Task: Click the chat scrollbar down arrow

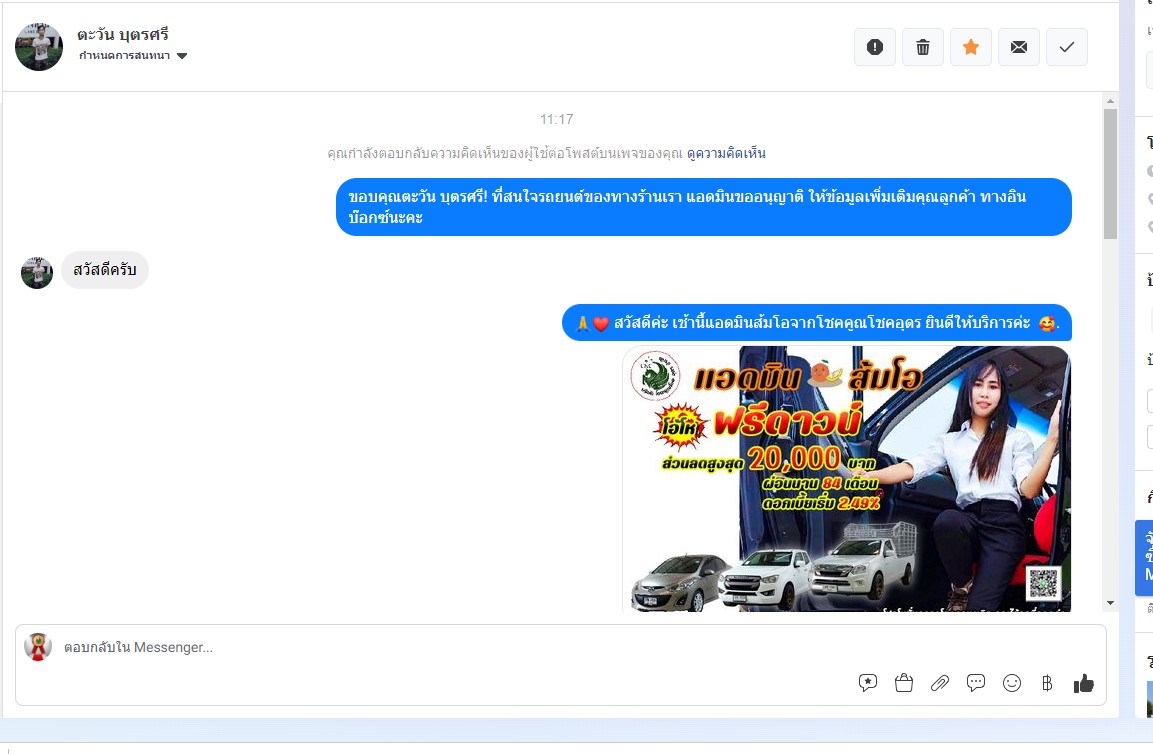Action: pos(1110,603)
